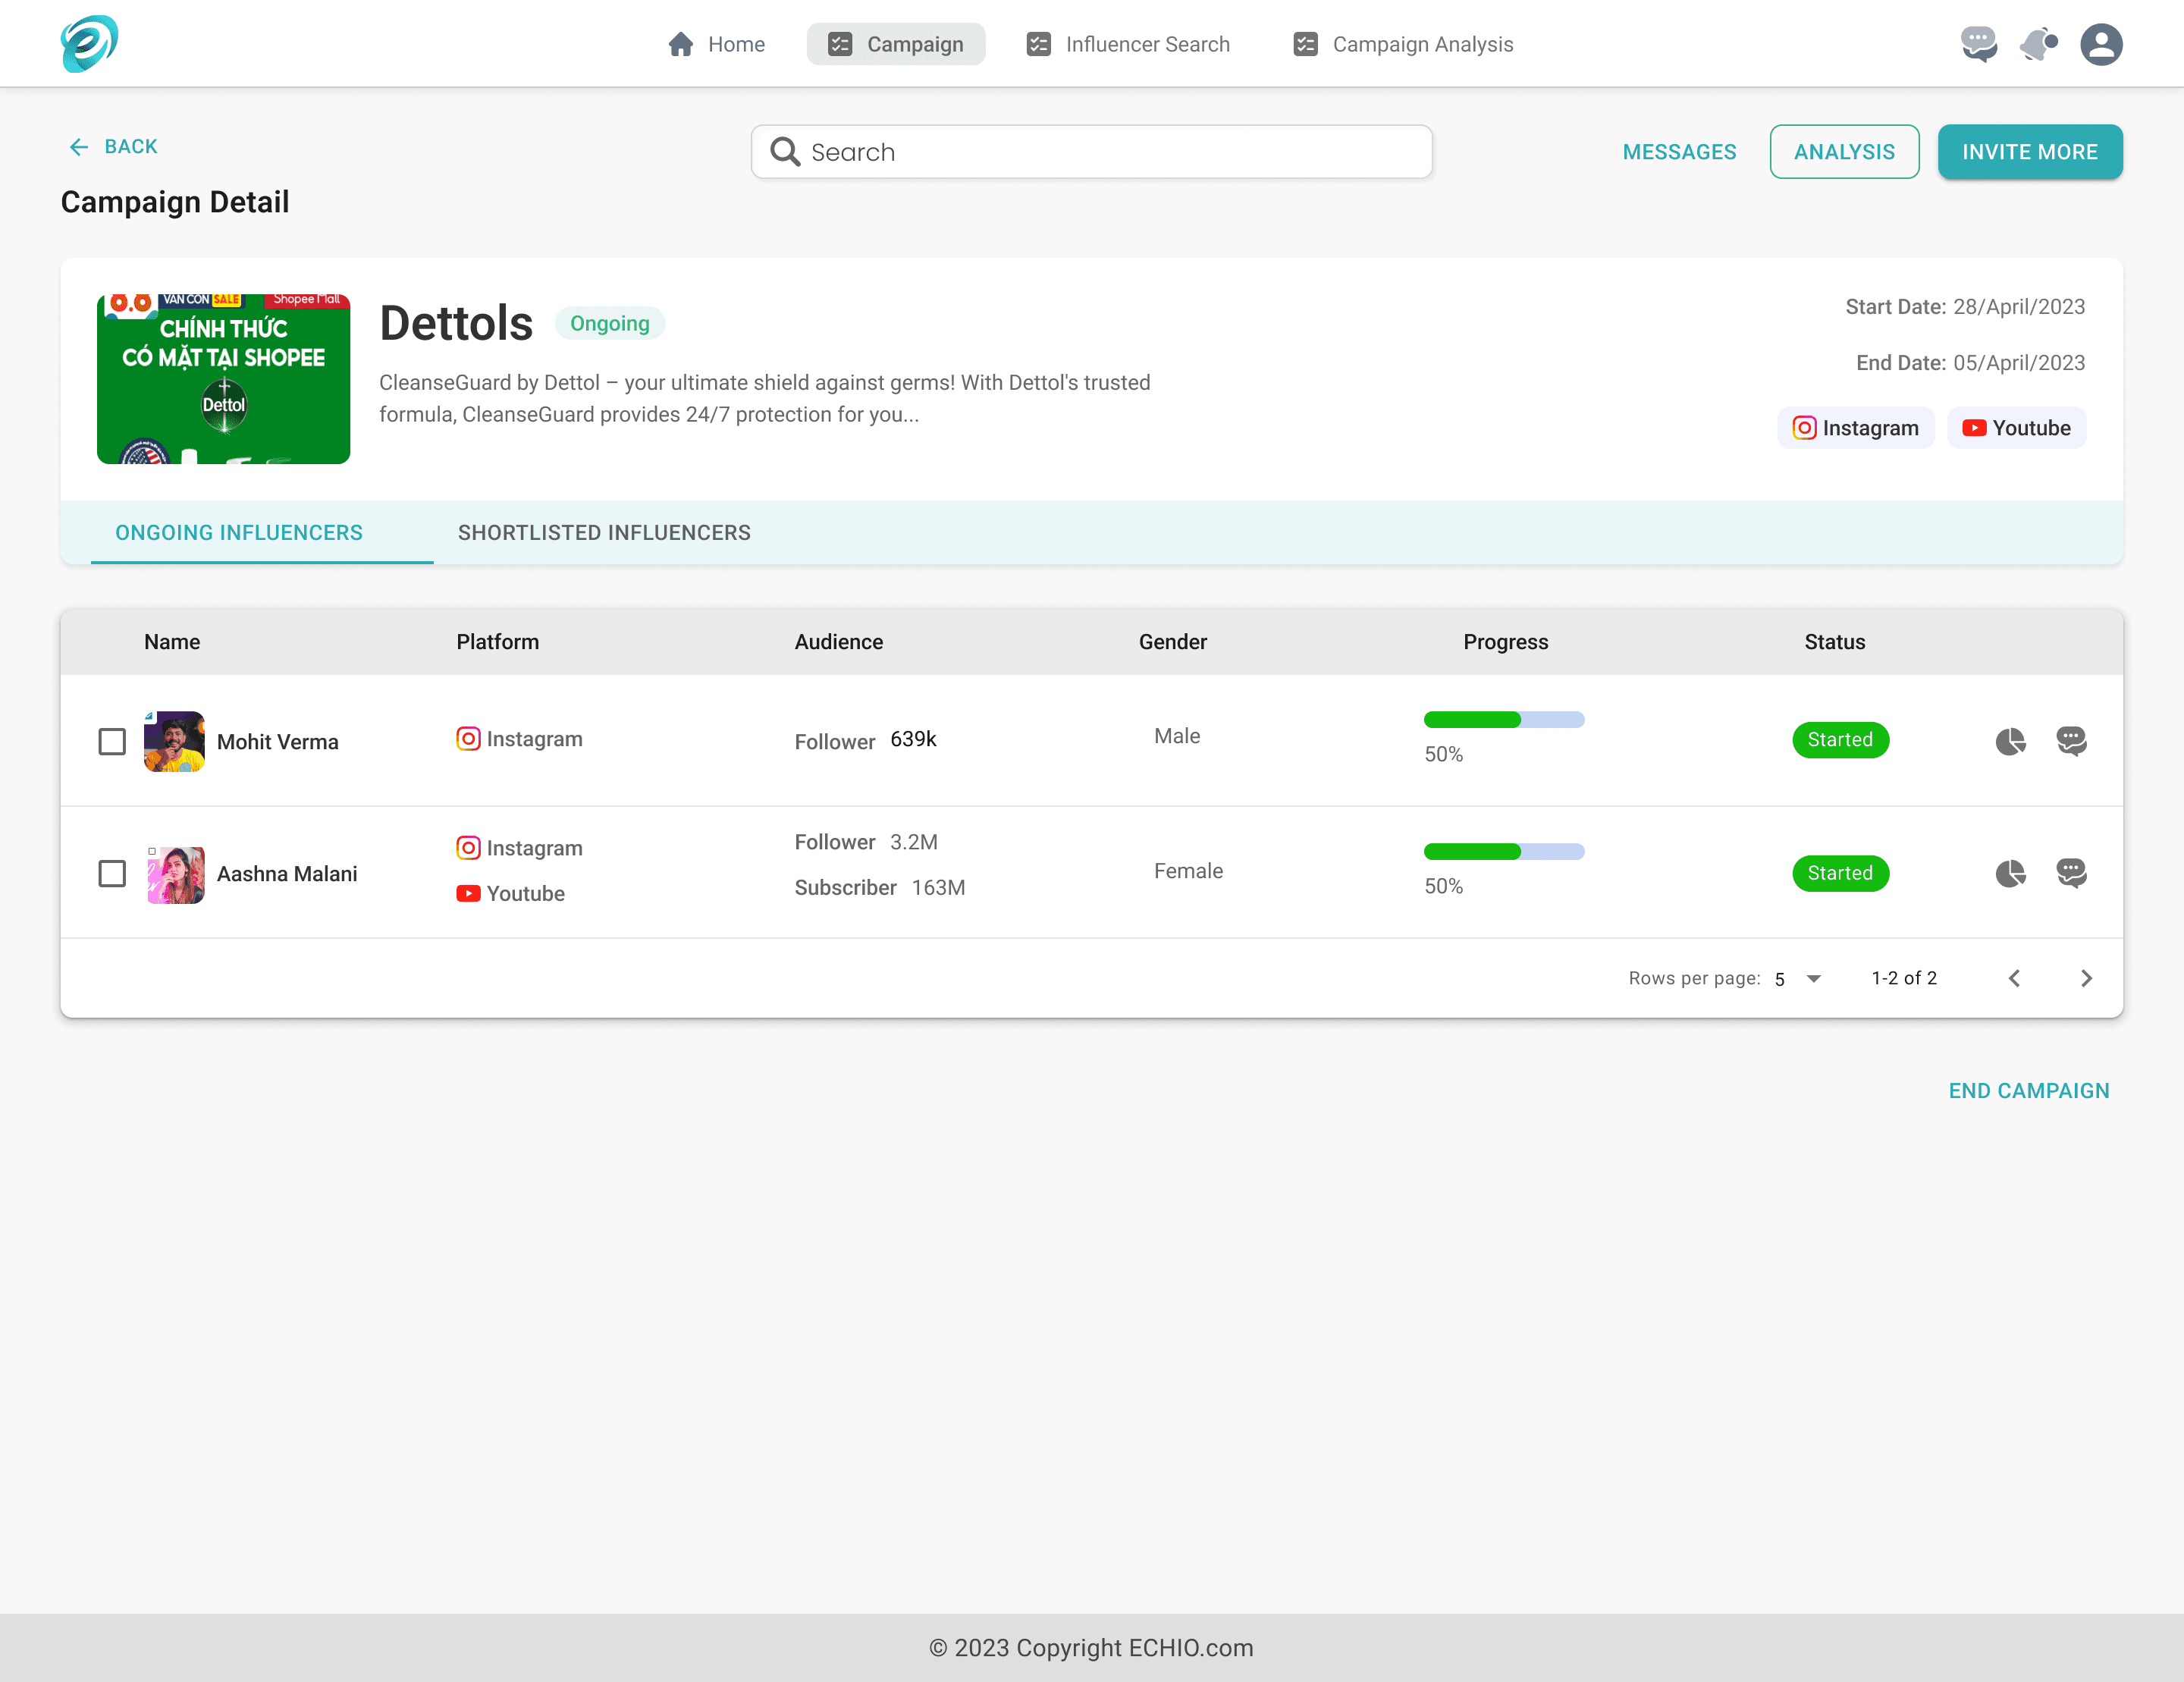Open analytics pie icon for Mohit Verma

(x=2010, y=741)
